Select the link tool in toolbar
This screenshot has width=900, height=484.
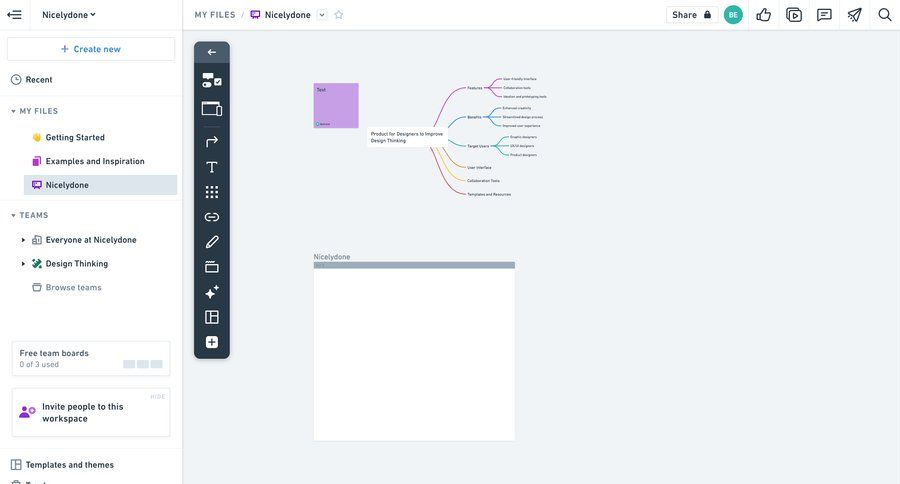click(x=212, y=217)
